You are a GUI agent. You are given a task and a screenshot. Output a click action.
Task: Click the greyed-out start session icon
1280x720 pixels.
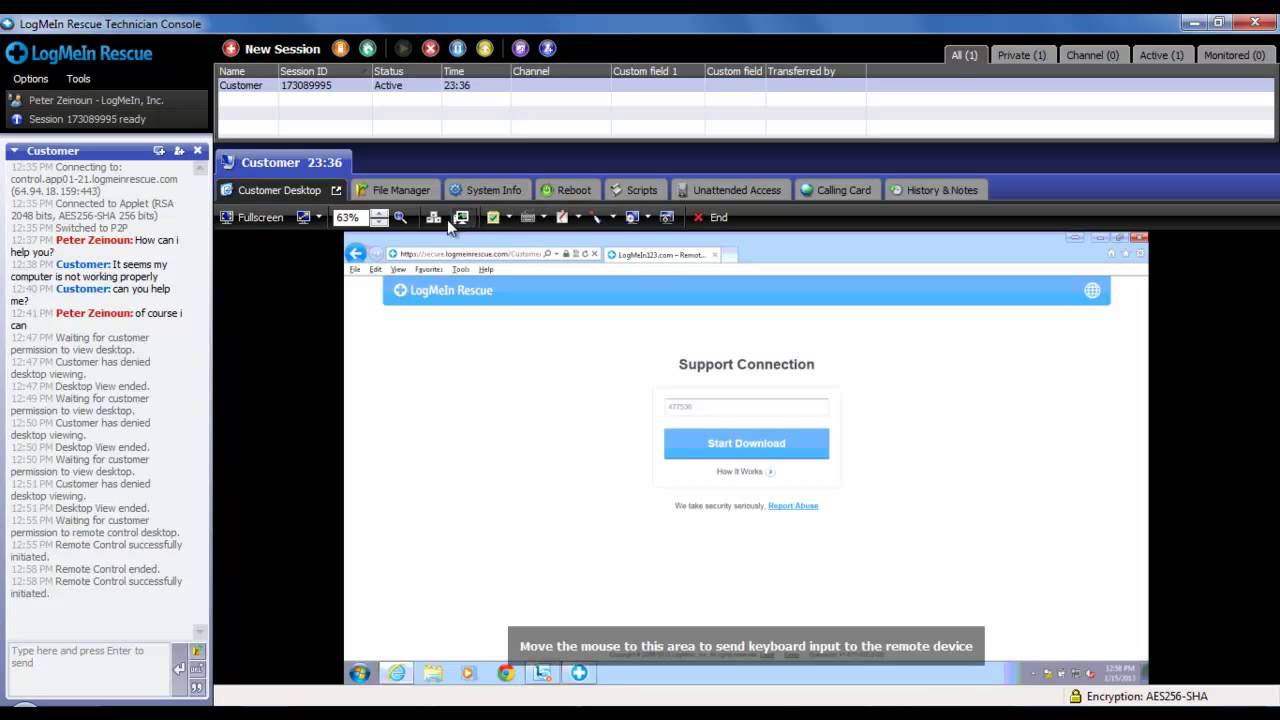click(403, 48)
